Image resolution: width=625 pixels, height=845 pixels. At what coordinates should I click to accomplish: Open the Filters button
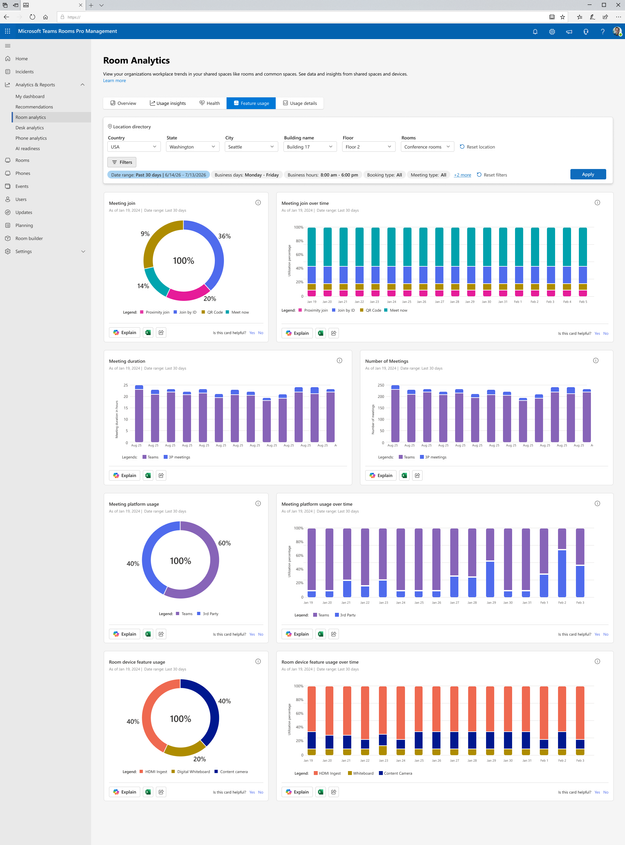pyautogui.click(x=122, y=162)
